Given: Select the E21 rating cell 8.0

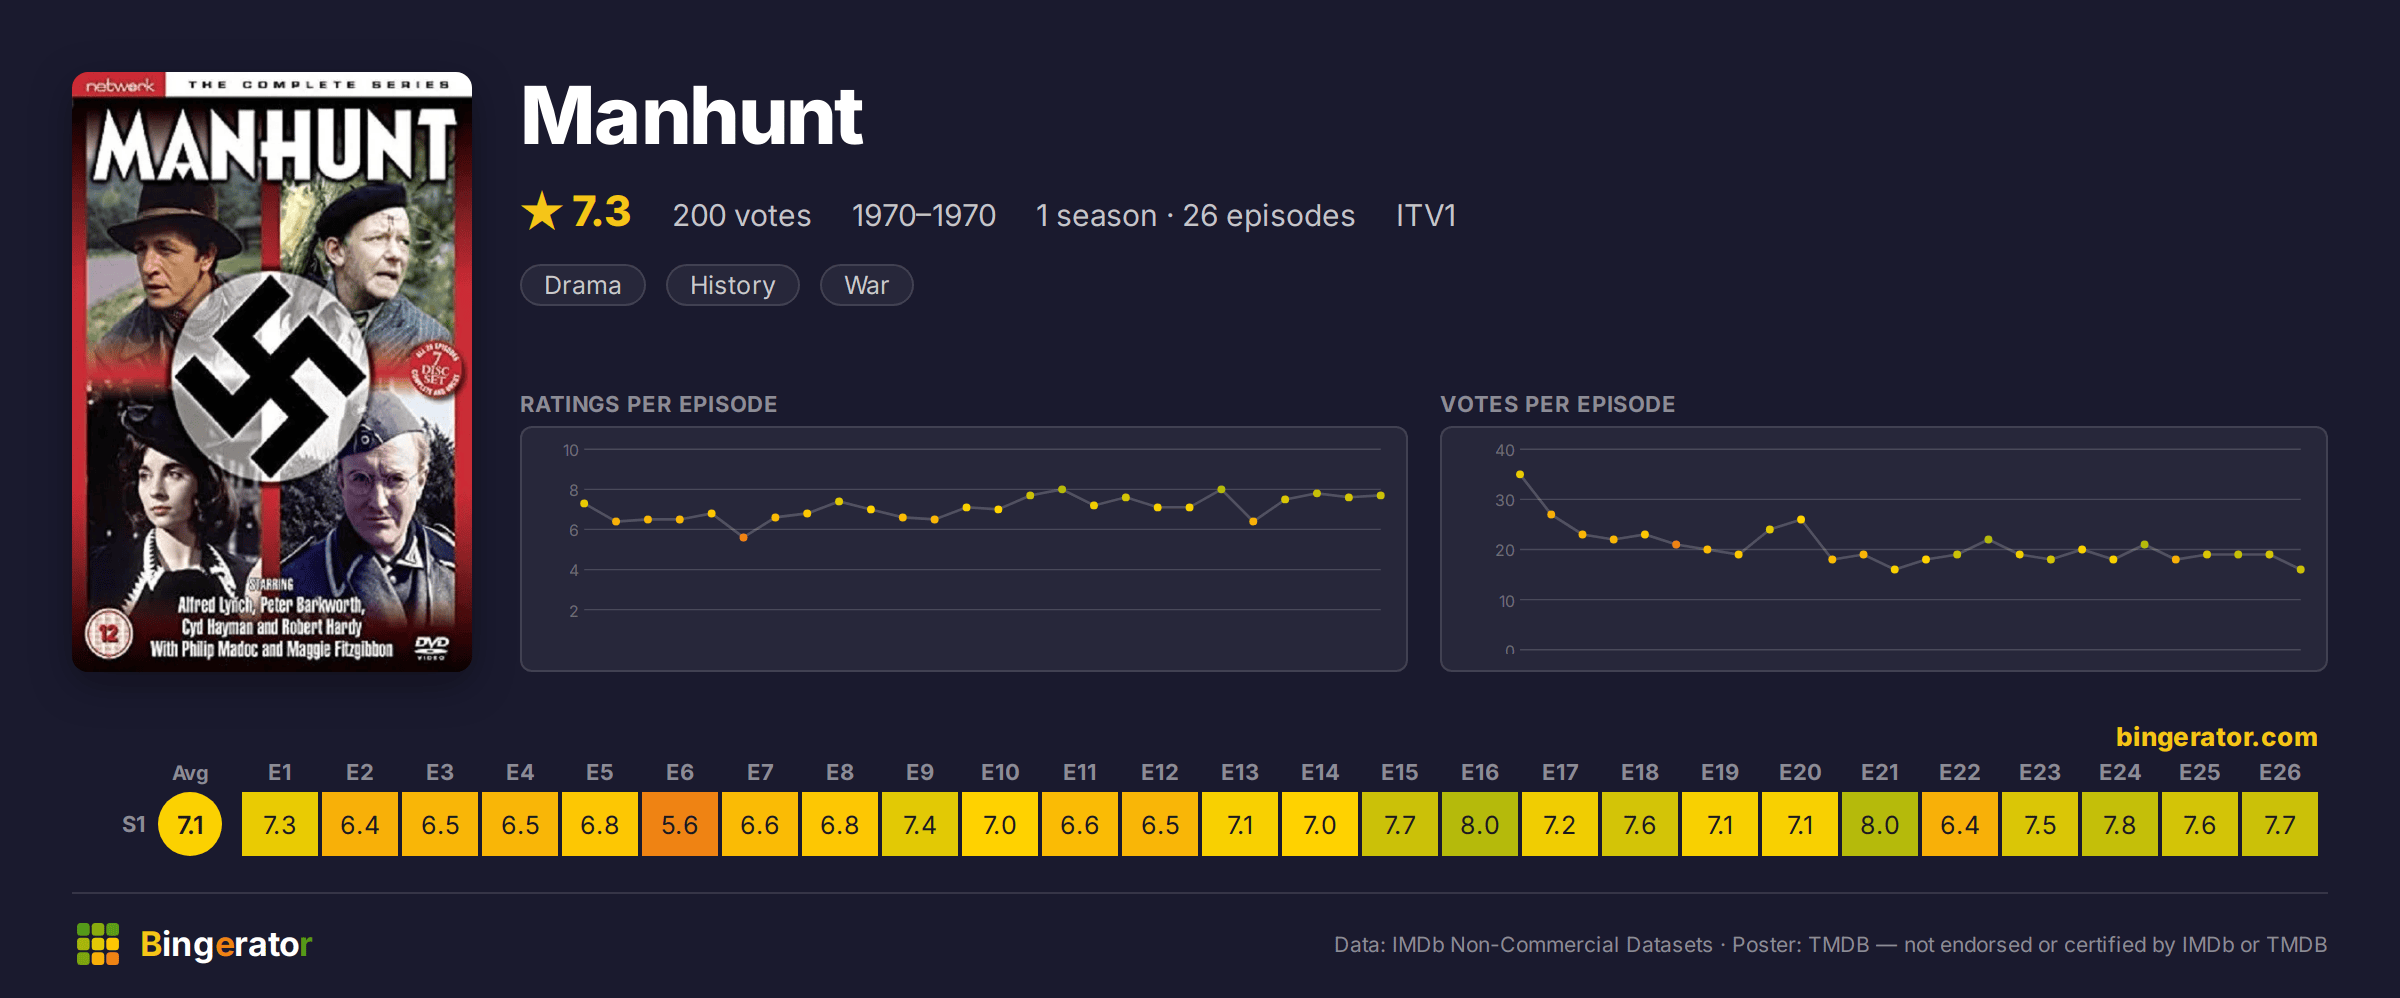Looking at the screenshot, I should click(x=1880, y=824).
